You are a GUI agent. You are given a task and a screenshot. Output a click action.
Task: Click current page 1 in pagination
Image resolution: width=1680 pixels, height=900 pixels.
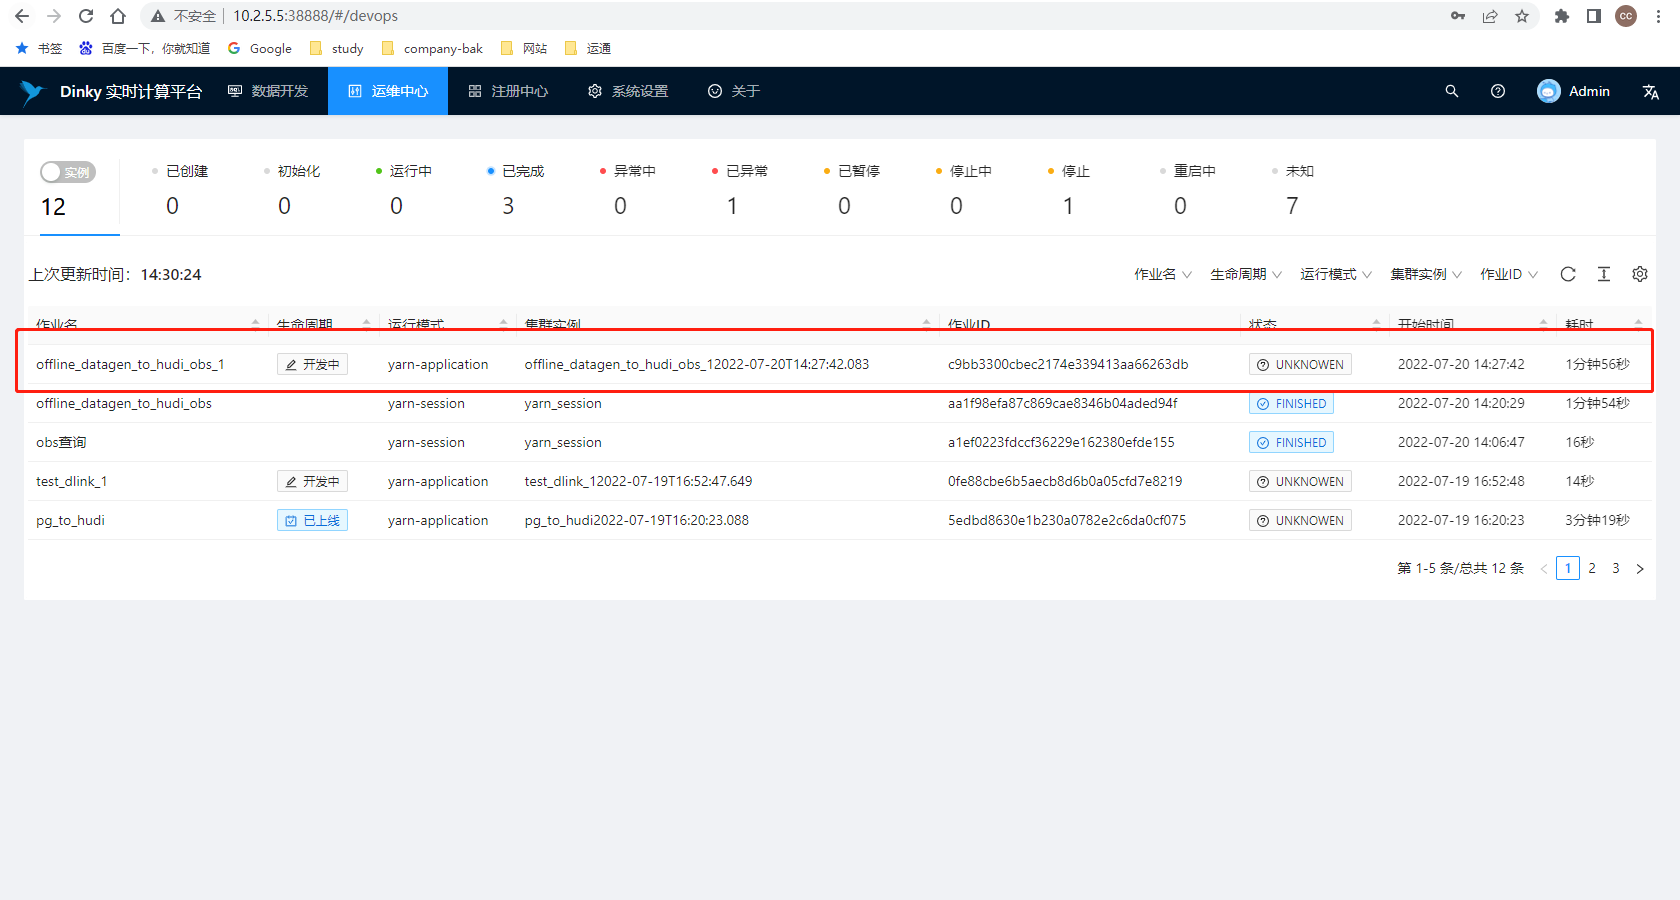pos(1568,568)
